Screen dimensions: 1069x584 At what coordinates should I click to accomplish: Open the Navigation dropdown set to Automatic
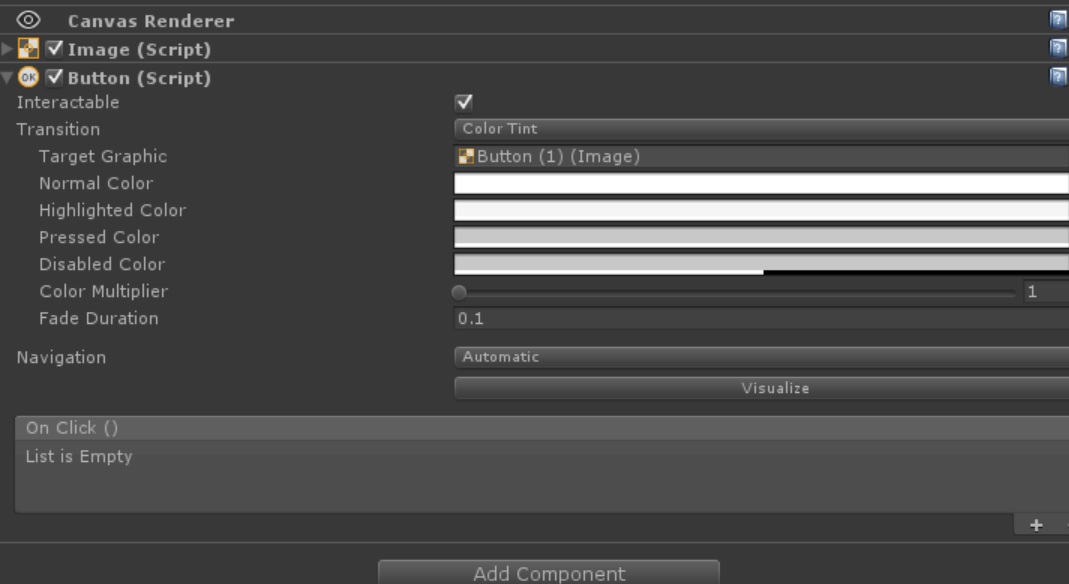pyautogui.click(x=762, y=357)
